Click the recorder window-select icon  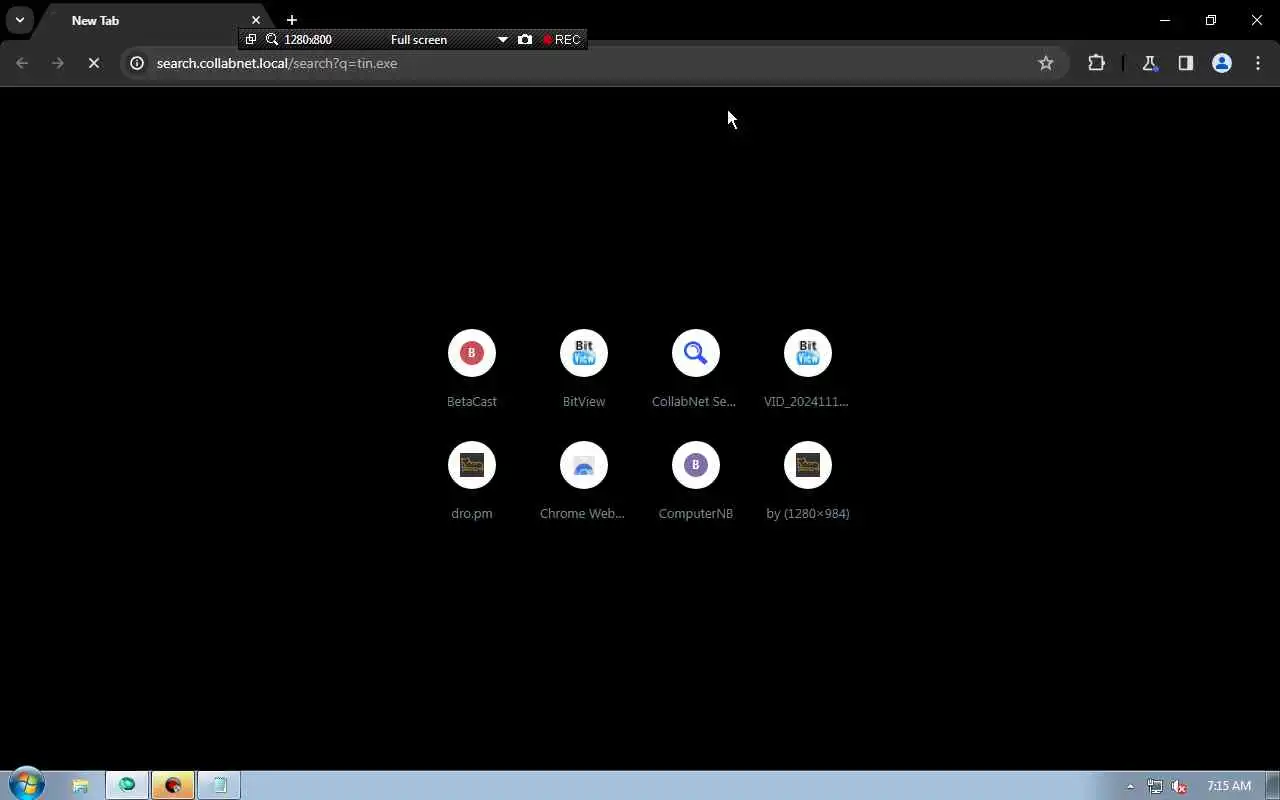coord(251,39)
